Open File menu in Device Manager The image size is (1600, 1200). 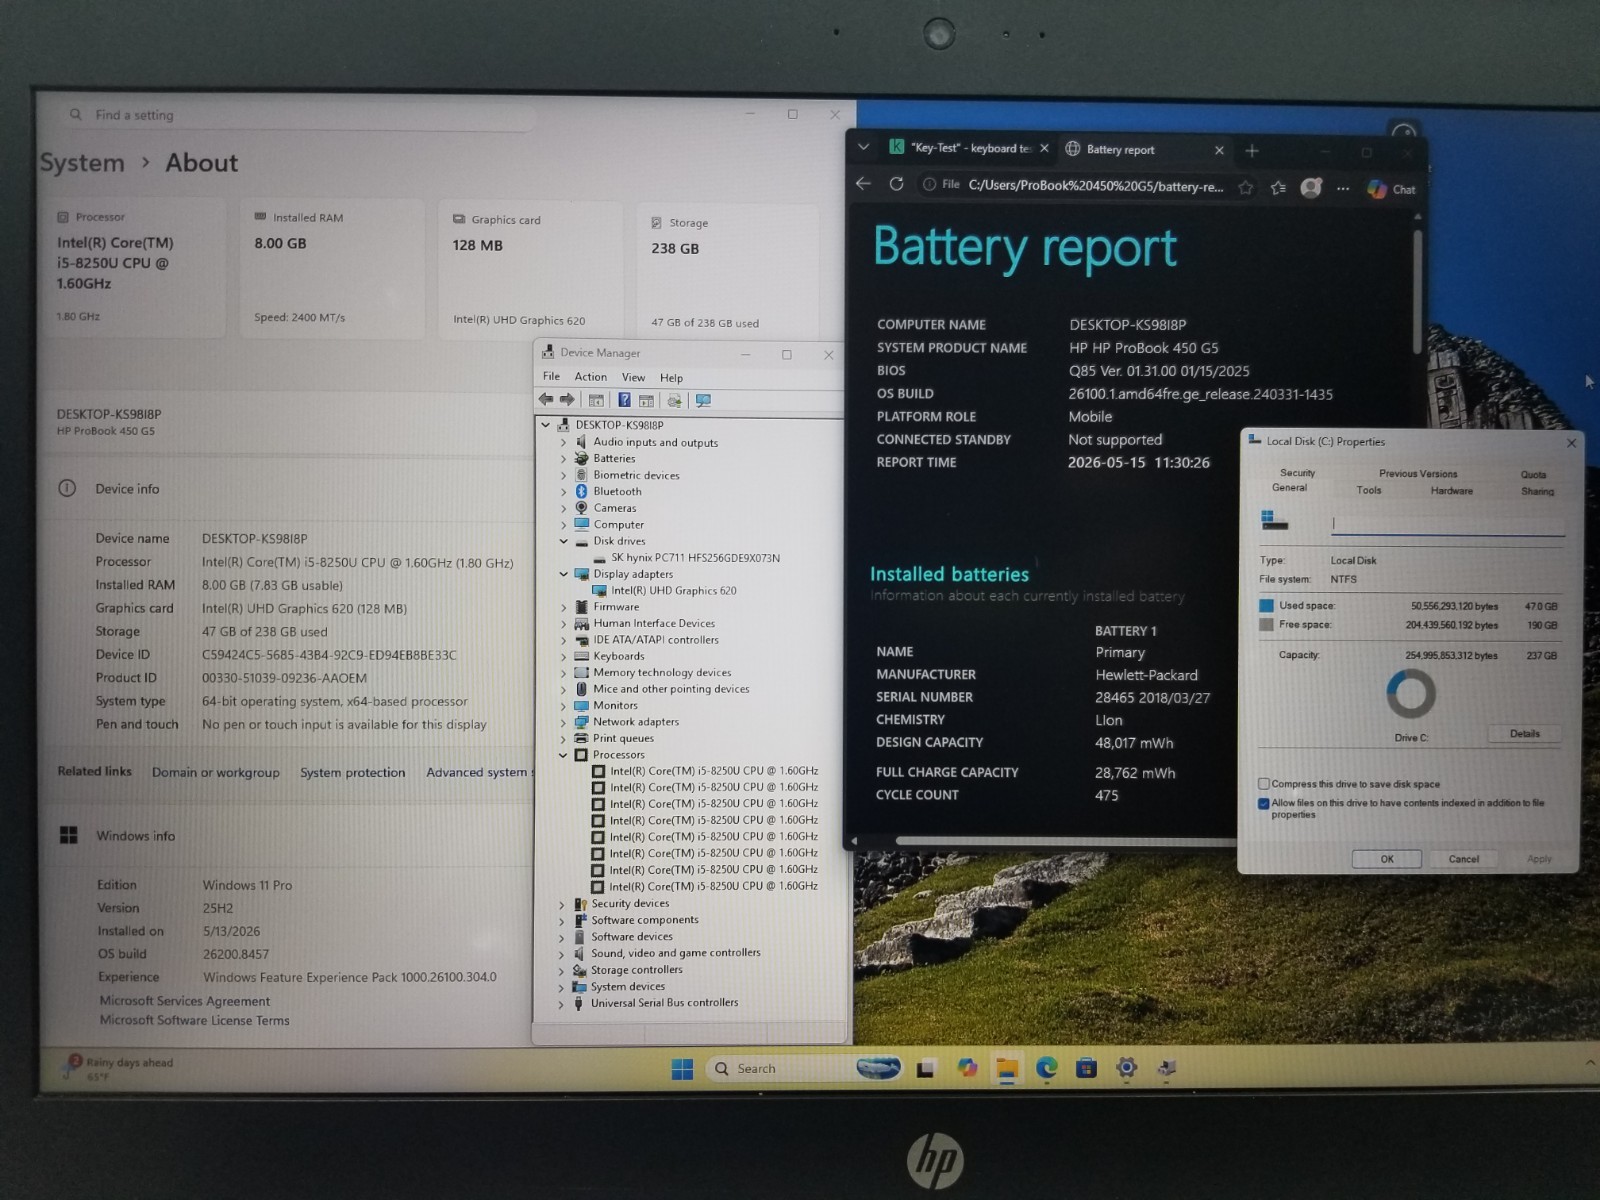551,376
